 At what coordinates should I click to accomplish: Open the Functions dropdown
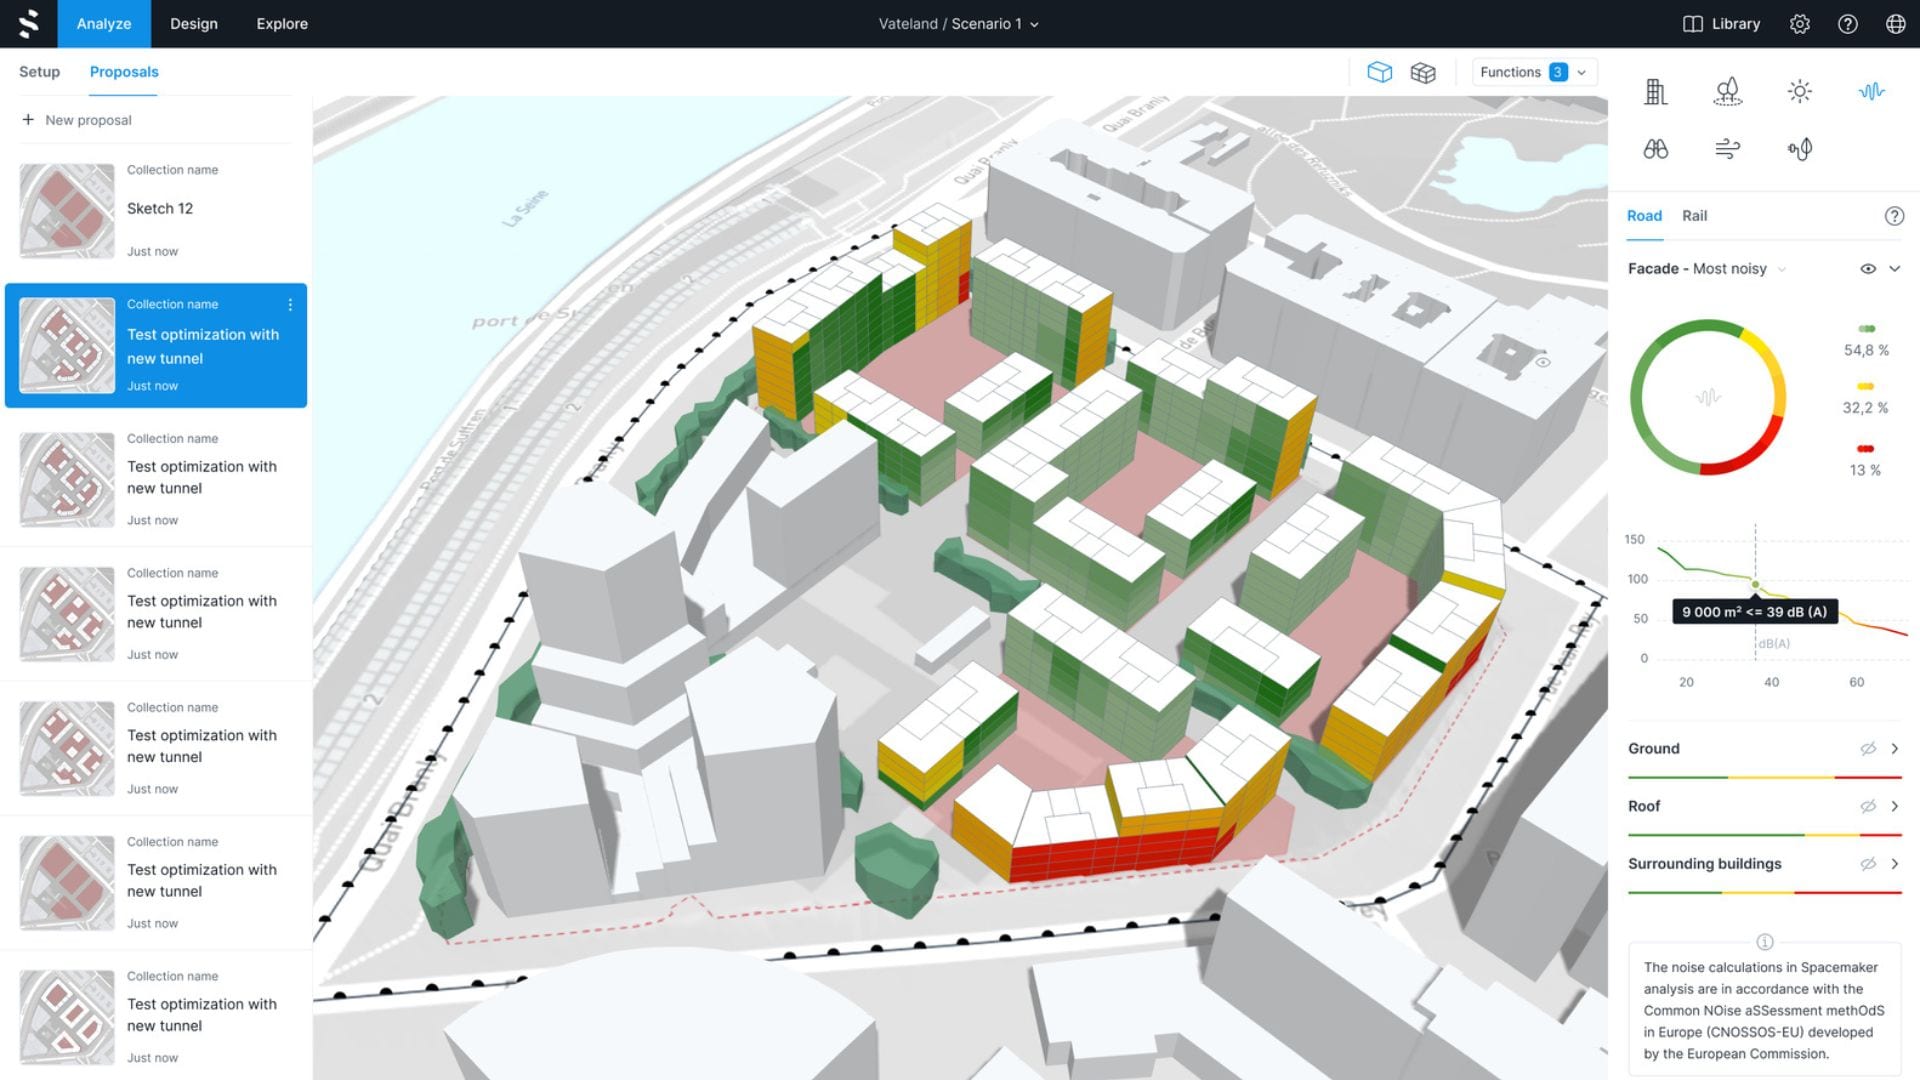pyautogui.click(x=1534, y=72)
